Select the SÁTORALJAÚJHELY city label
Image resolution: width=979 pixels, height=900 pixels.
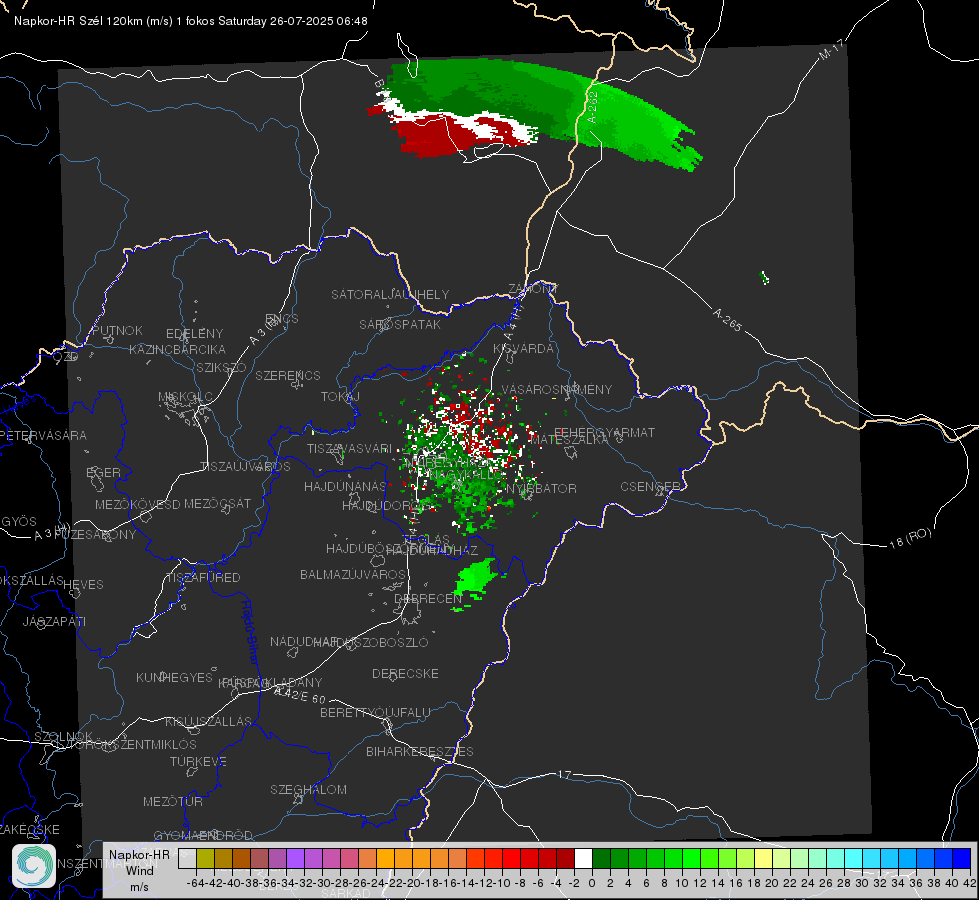point(390,294)
